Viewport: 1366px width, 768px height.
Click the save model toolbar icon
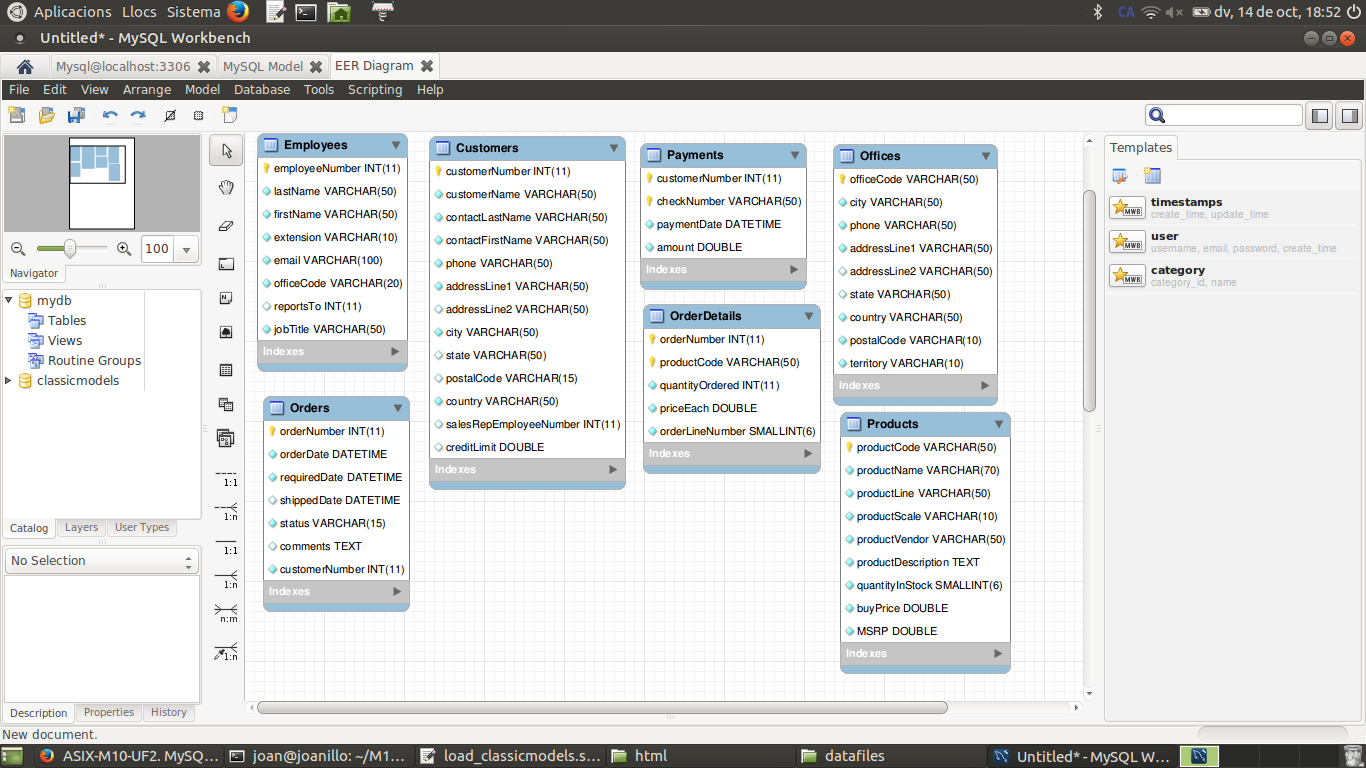click(76, 116)
